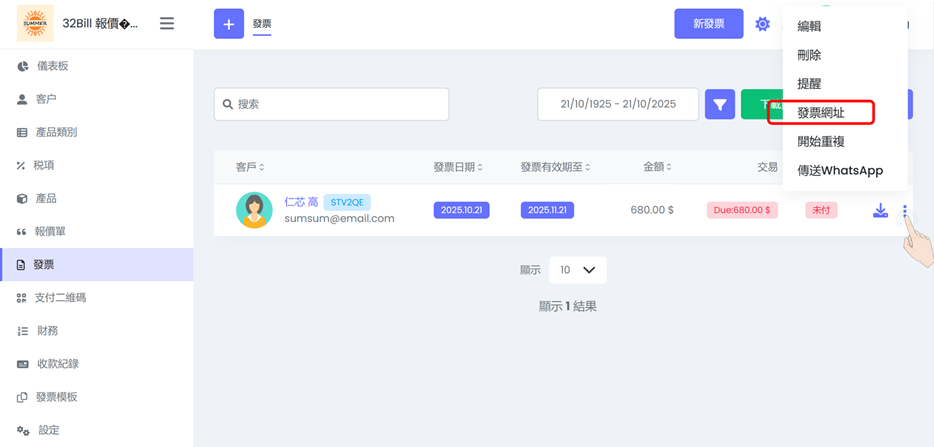Select 發票網址 from context menu

coord(821,113)
